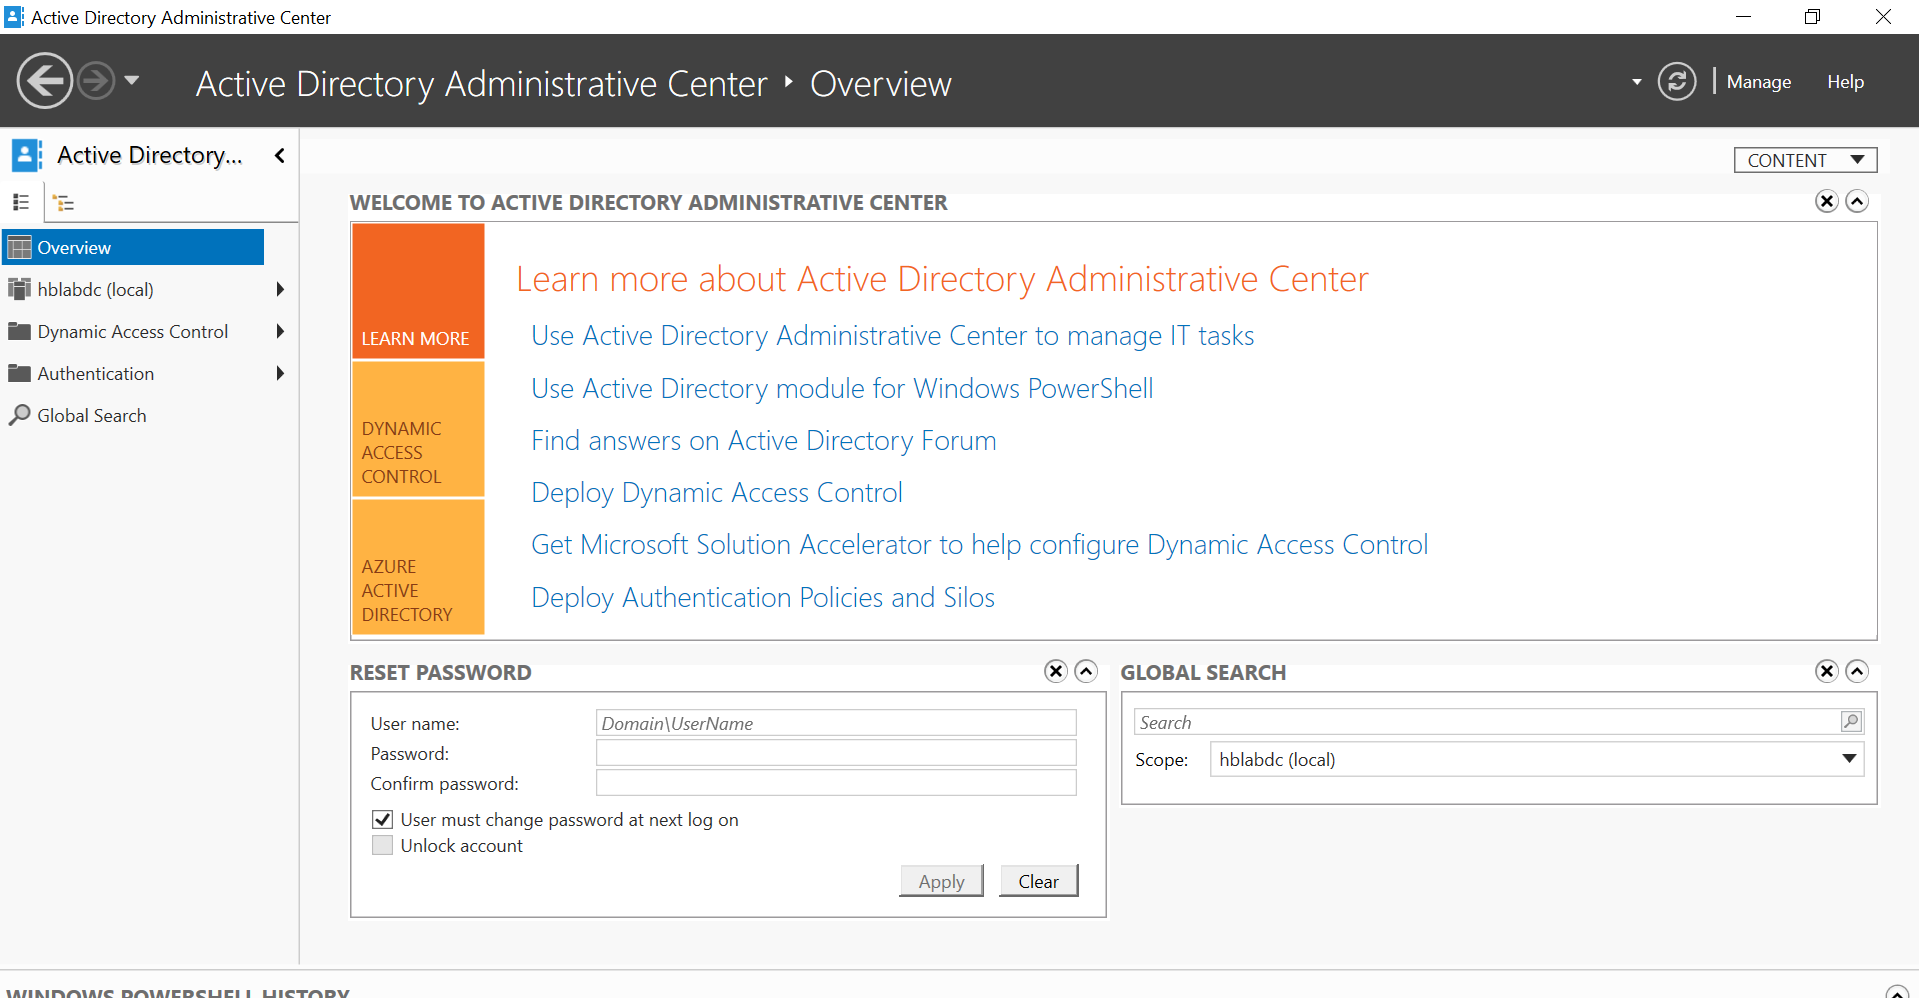Expand the Windows PowerShell History panel
This screenshot has height=998, width=1919.
pos(1897,992)
